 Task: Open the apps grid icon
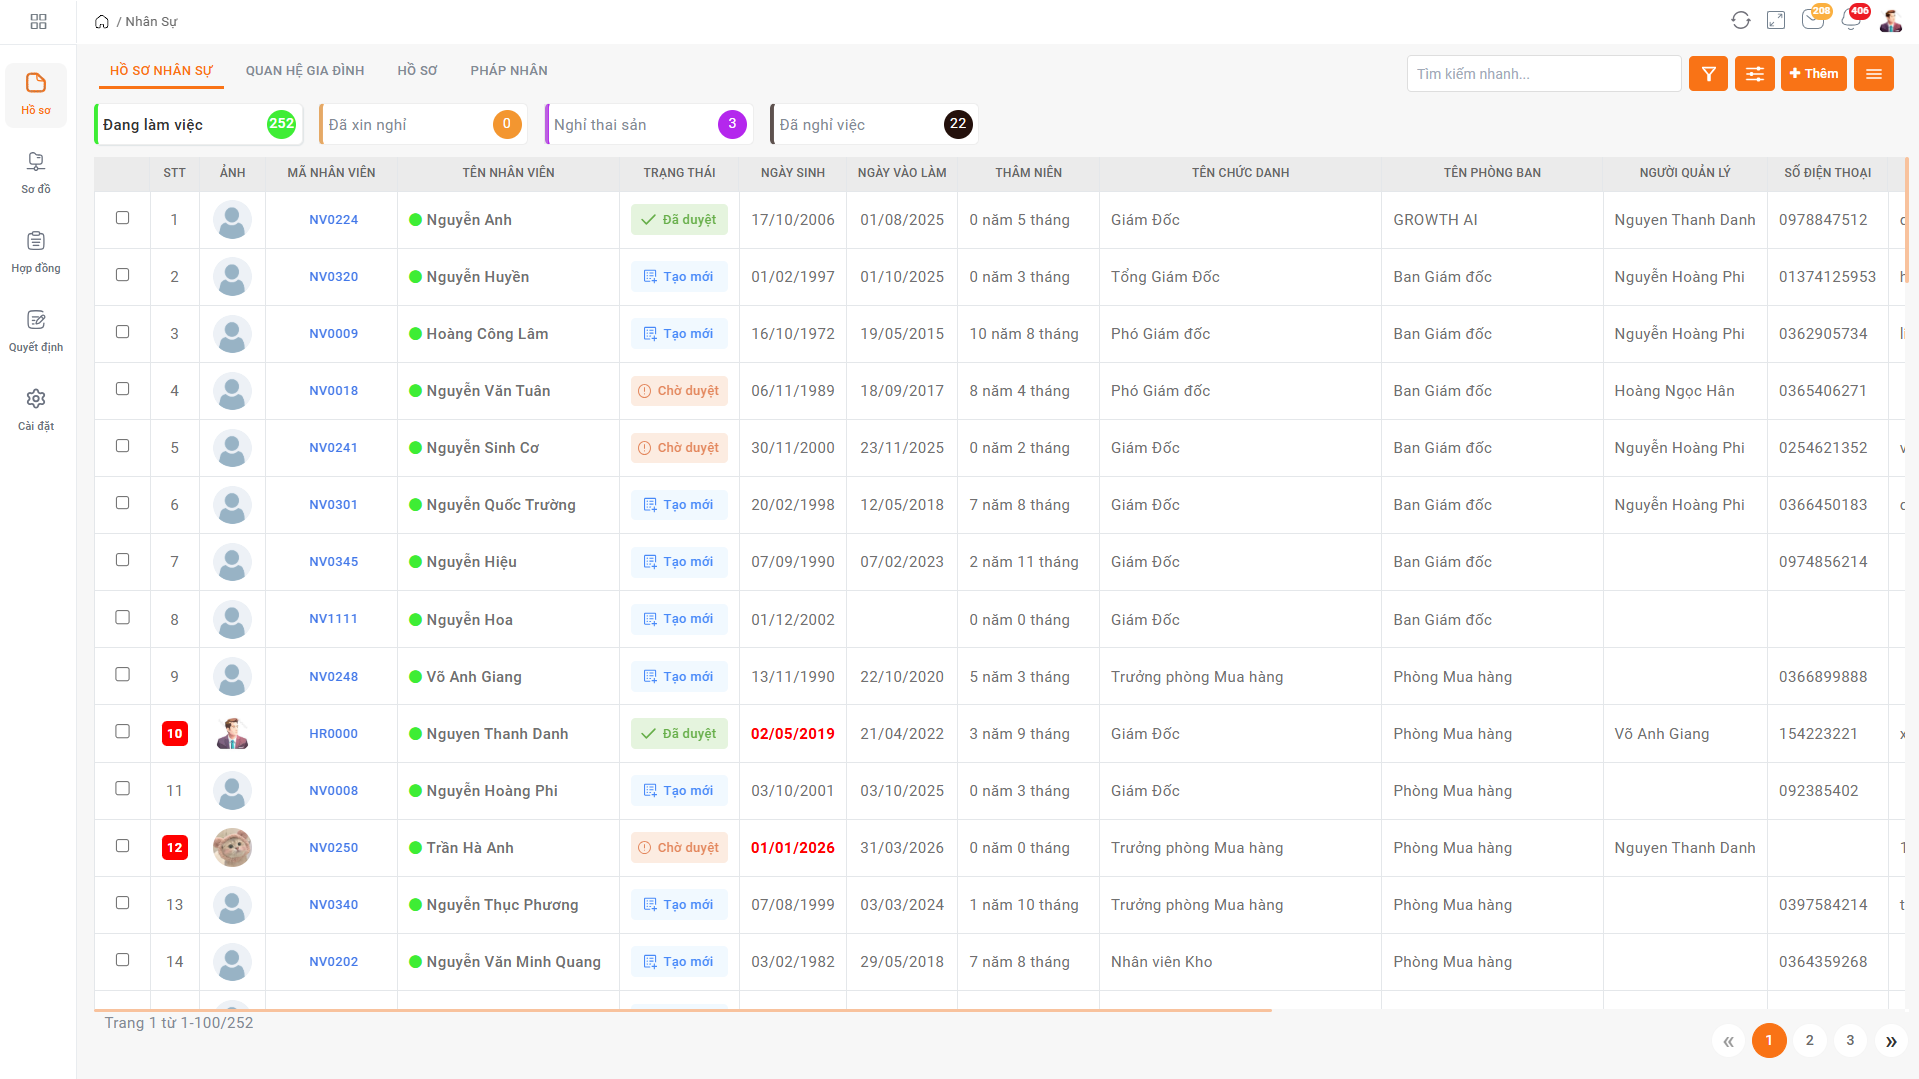[38, 21]
